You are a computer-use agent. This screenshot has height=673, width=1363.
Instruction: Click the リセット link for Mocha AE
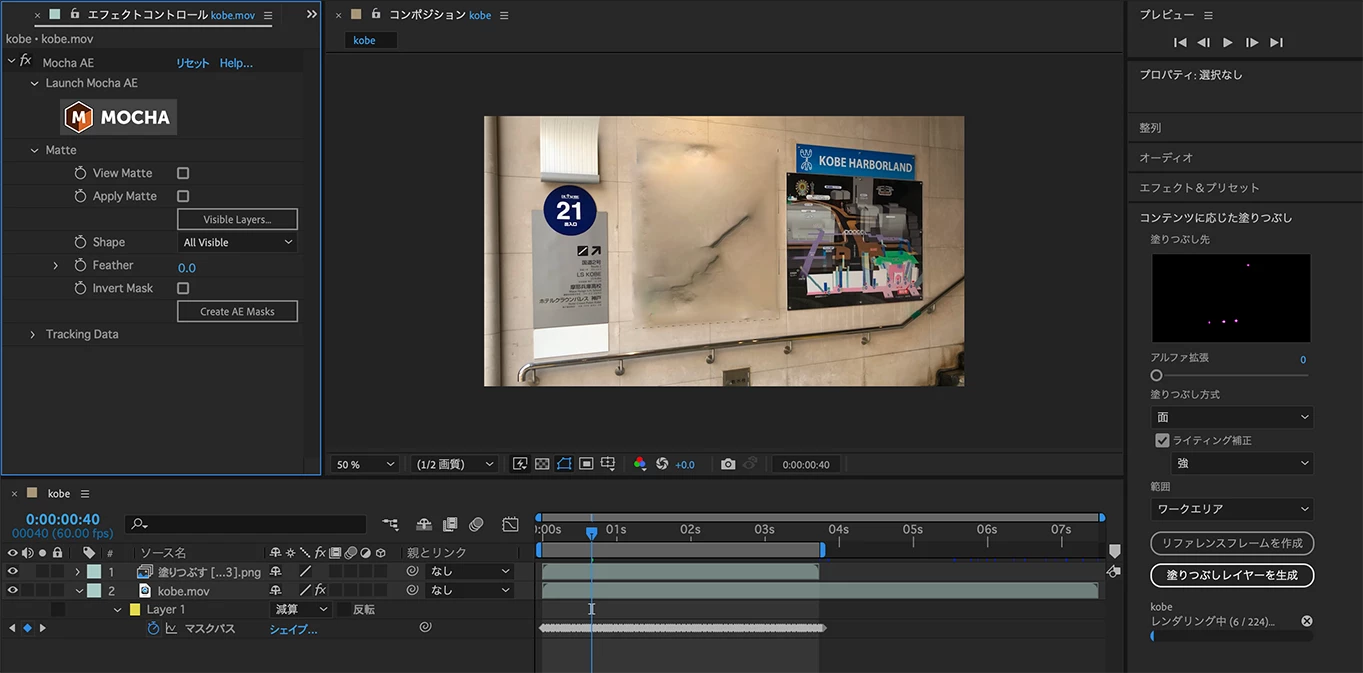point(193,63)
